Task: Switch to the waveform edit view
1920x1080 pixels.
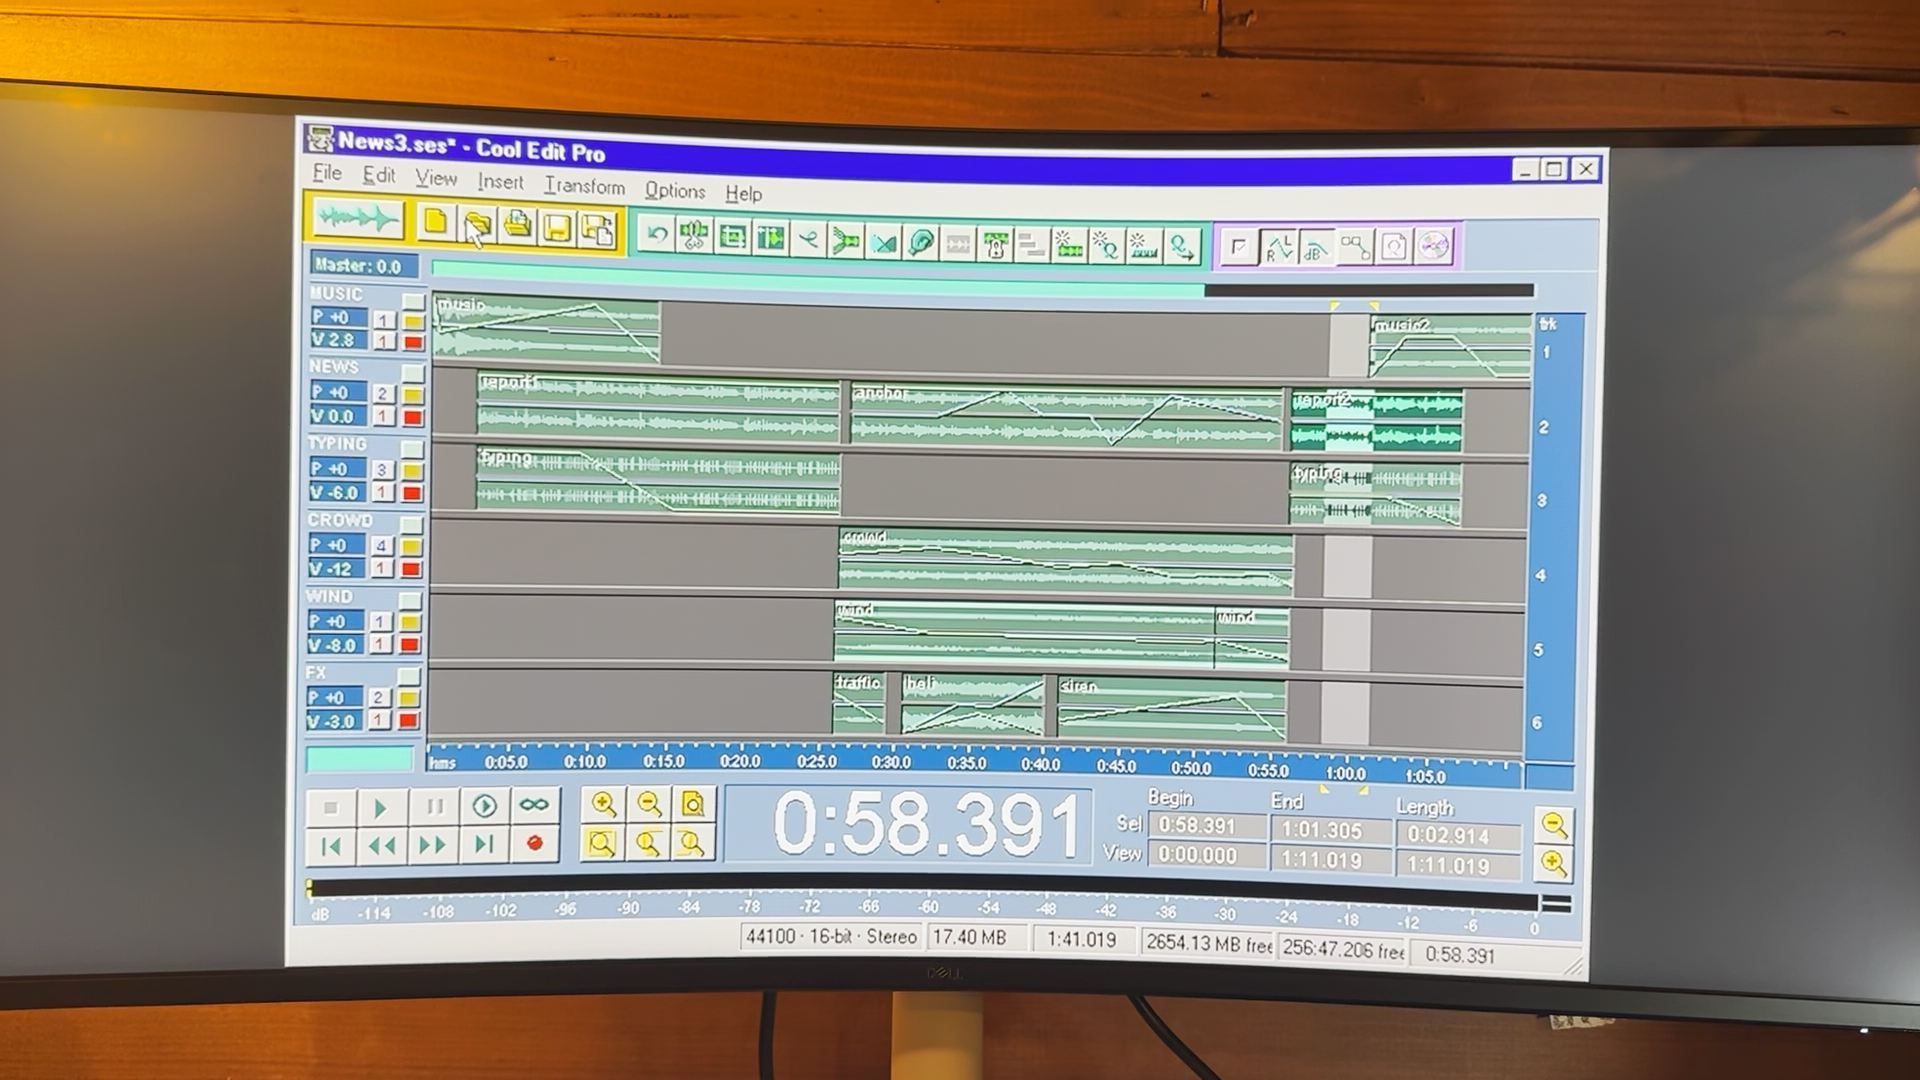Action: click(x=356, y=219)
